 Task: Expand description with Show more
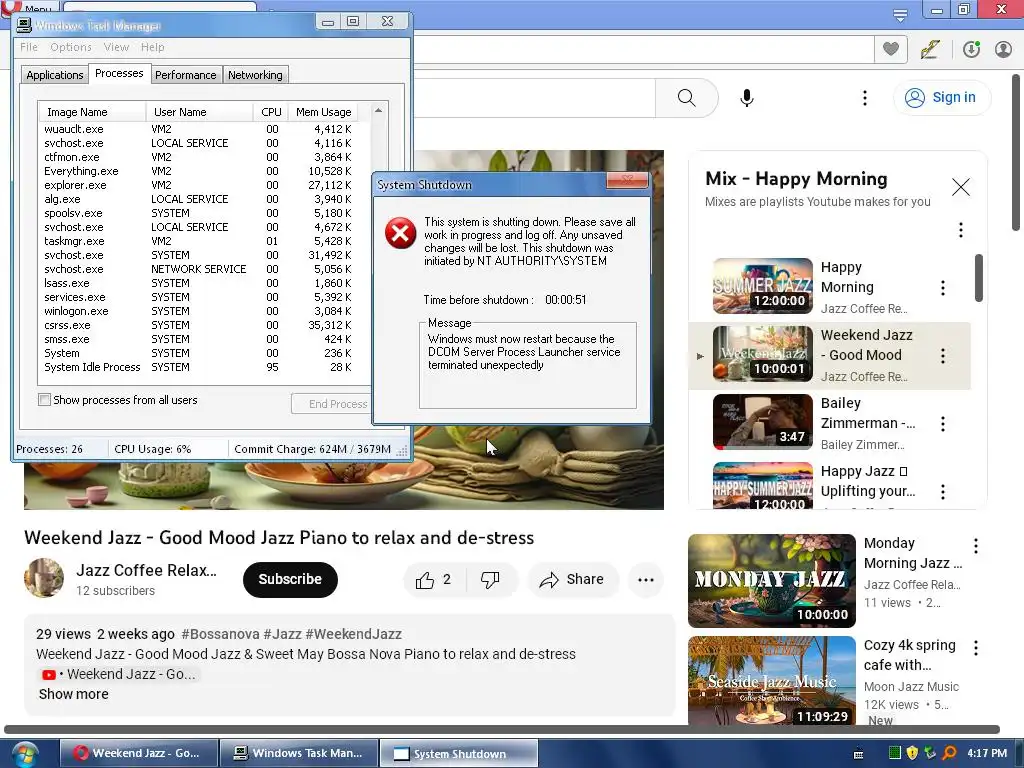click(74, 694)
